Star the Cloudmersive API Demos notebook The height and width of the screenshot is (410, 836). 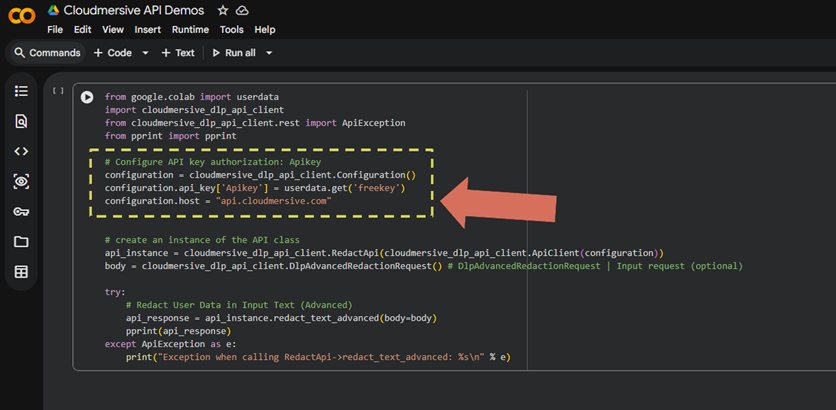(223, 10)
